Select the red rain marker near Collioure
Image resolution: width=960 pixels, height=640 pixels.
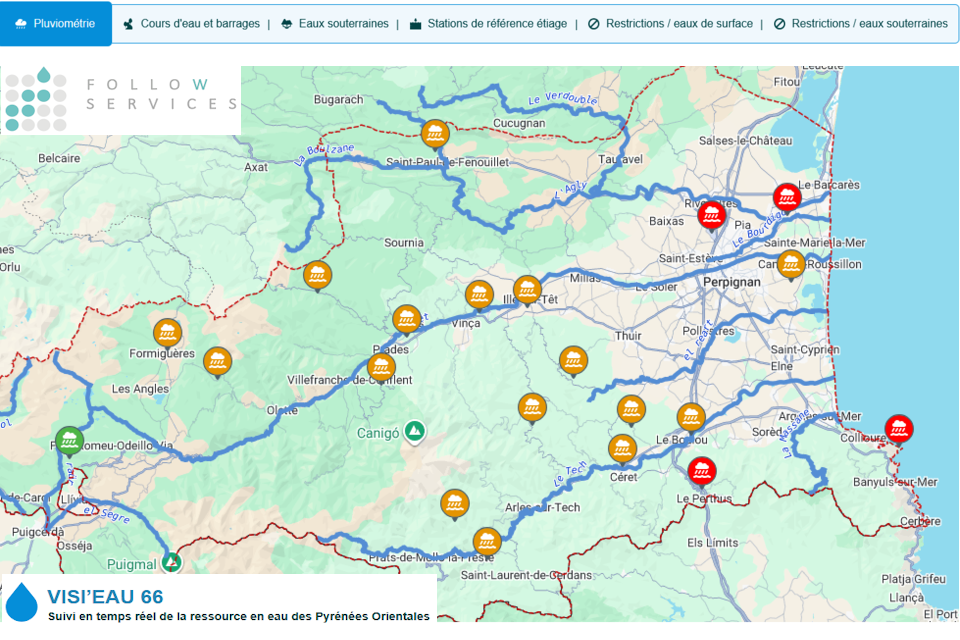point(899,429)
